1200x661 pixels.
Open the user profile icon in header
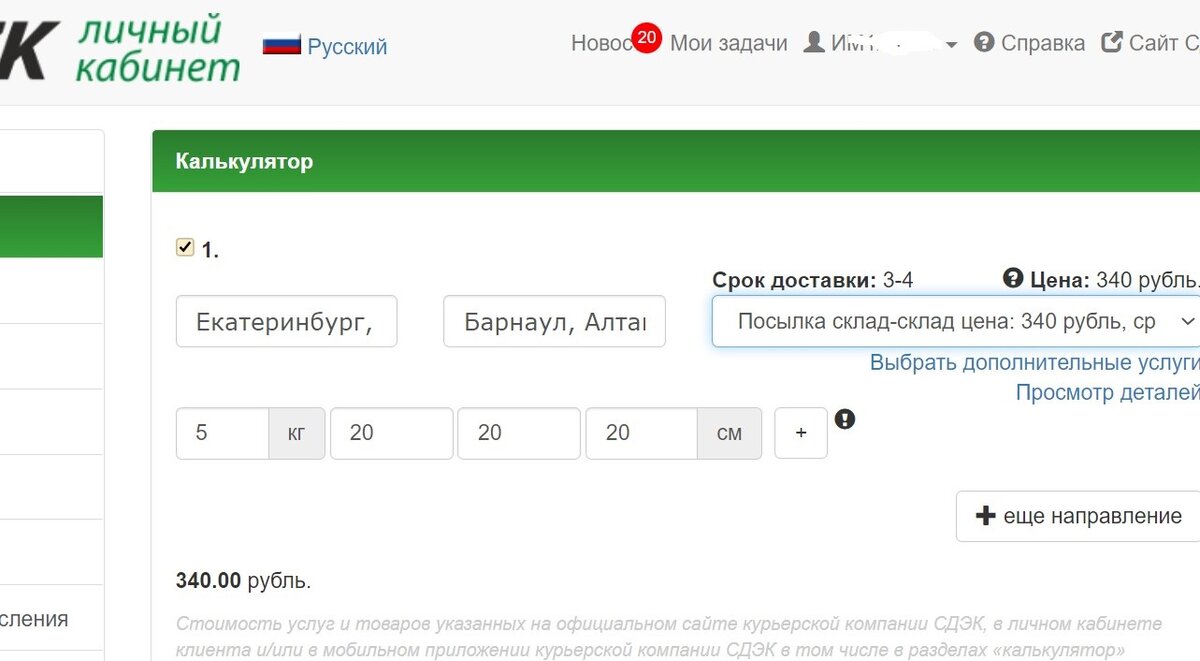(814, 43)
